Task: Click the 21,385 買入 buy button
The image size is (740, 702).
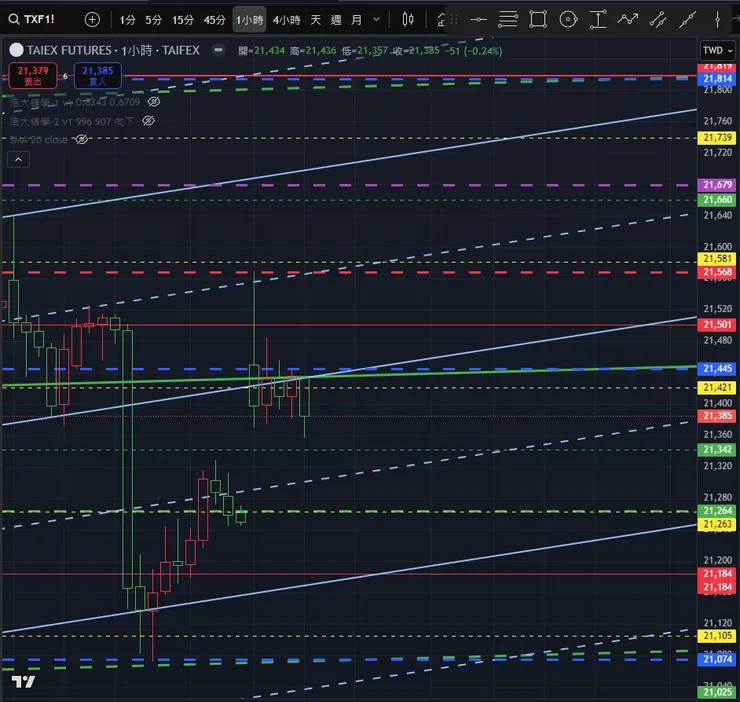Action: tap(98, 76)
